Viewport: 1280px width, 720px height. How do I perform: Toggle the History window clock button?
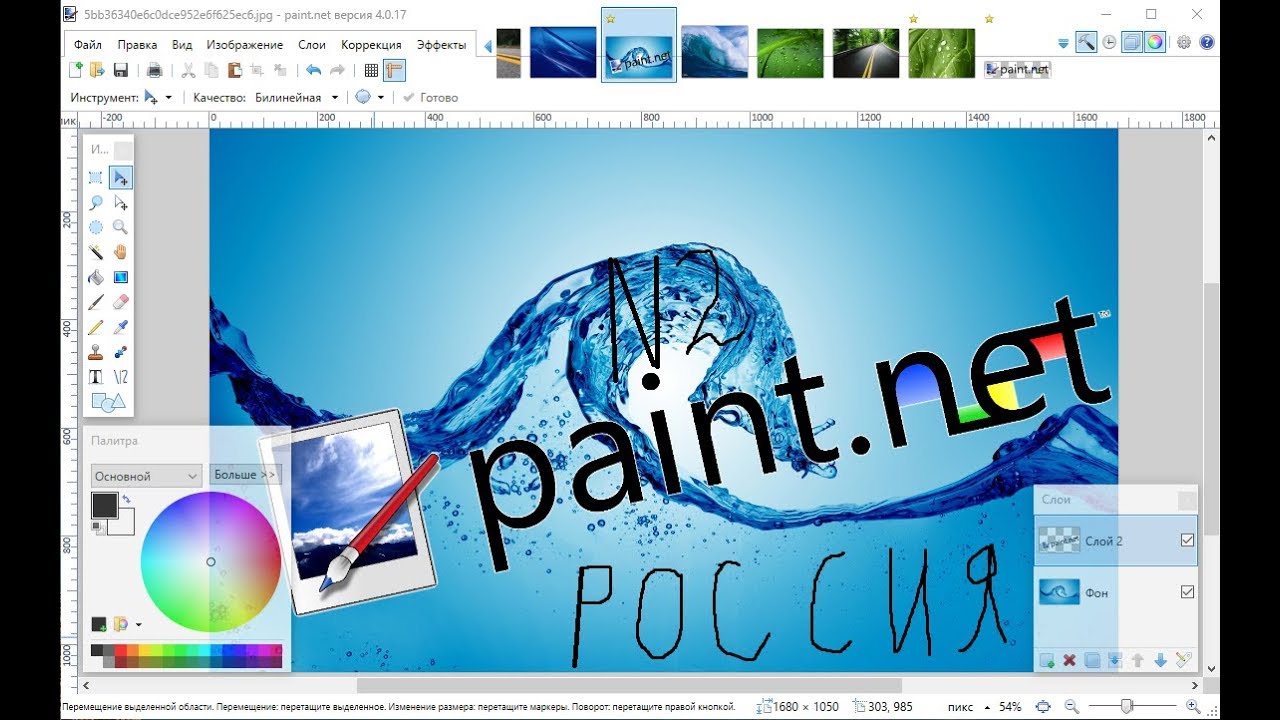(1109, 42)
